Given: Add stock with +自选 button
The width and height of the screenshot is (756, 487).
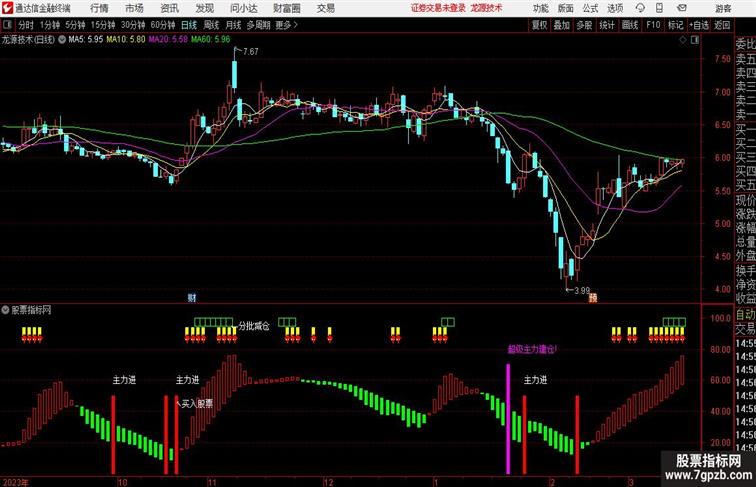Looking at the screenshot, I should [x=699, y=25].
